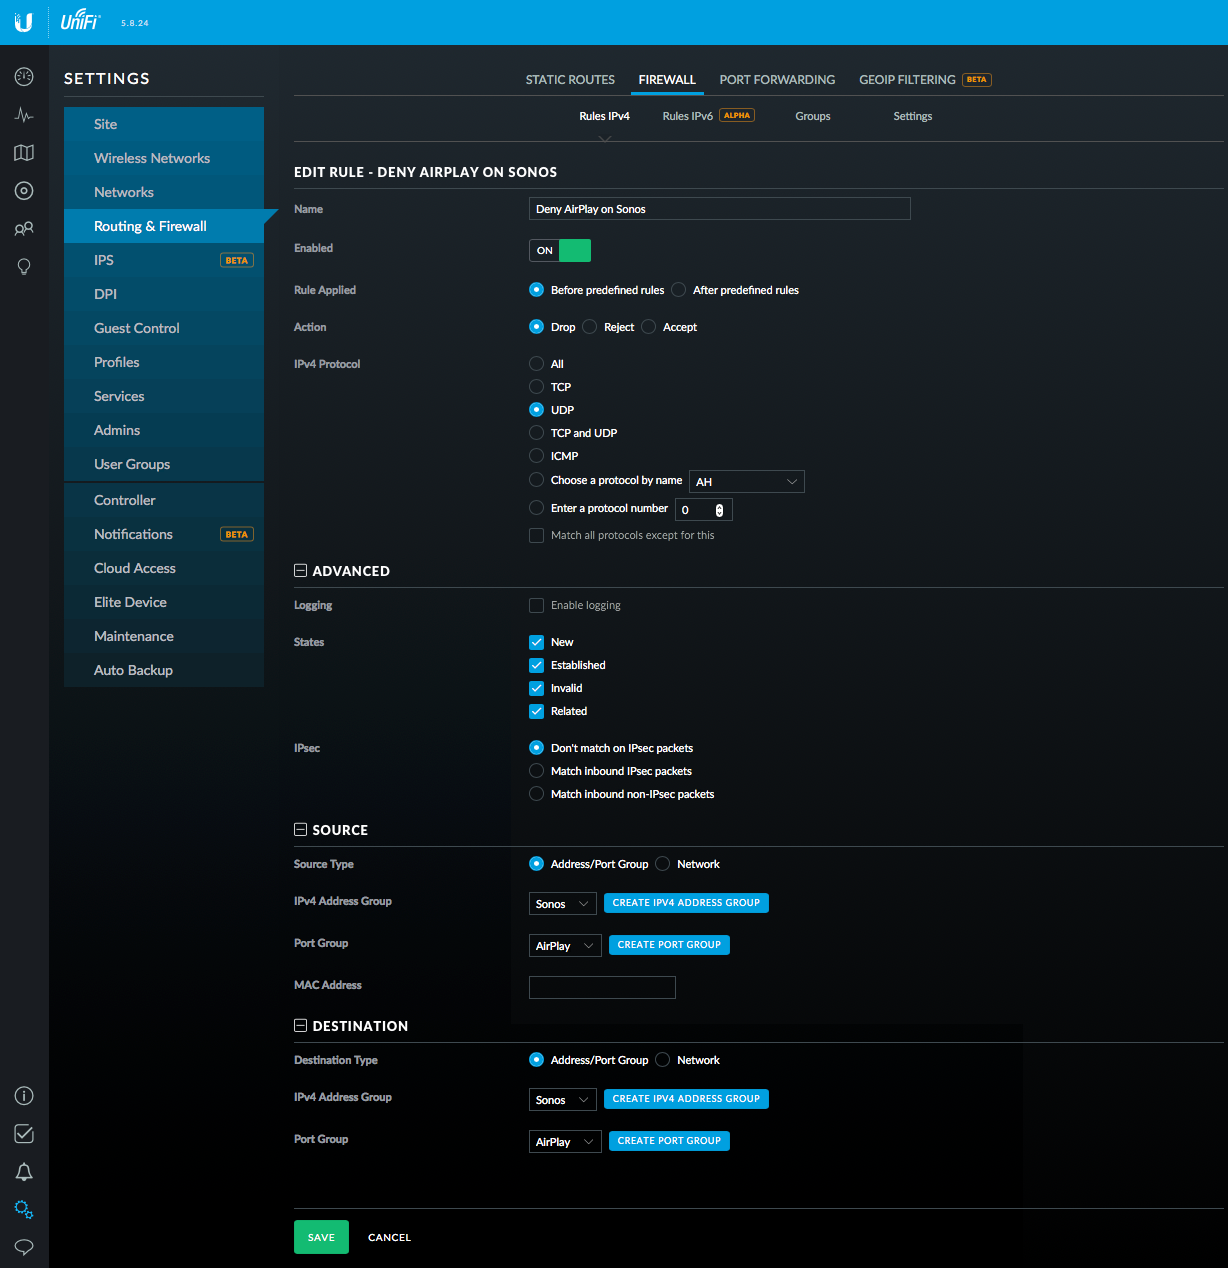Click the green Save button

pos(321,1237)
